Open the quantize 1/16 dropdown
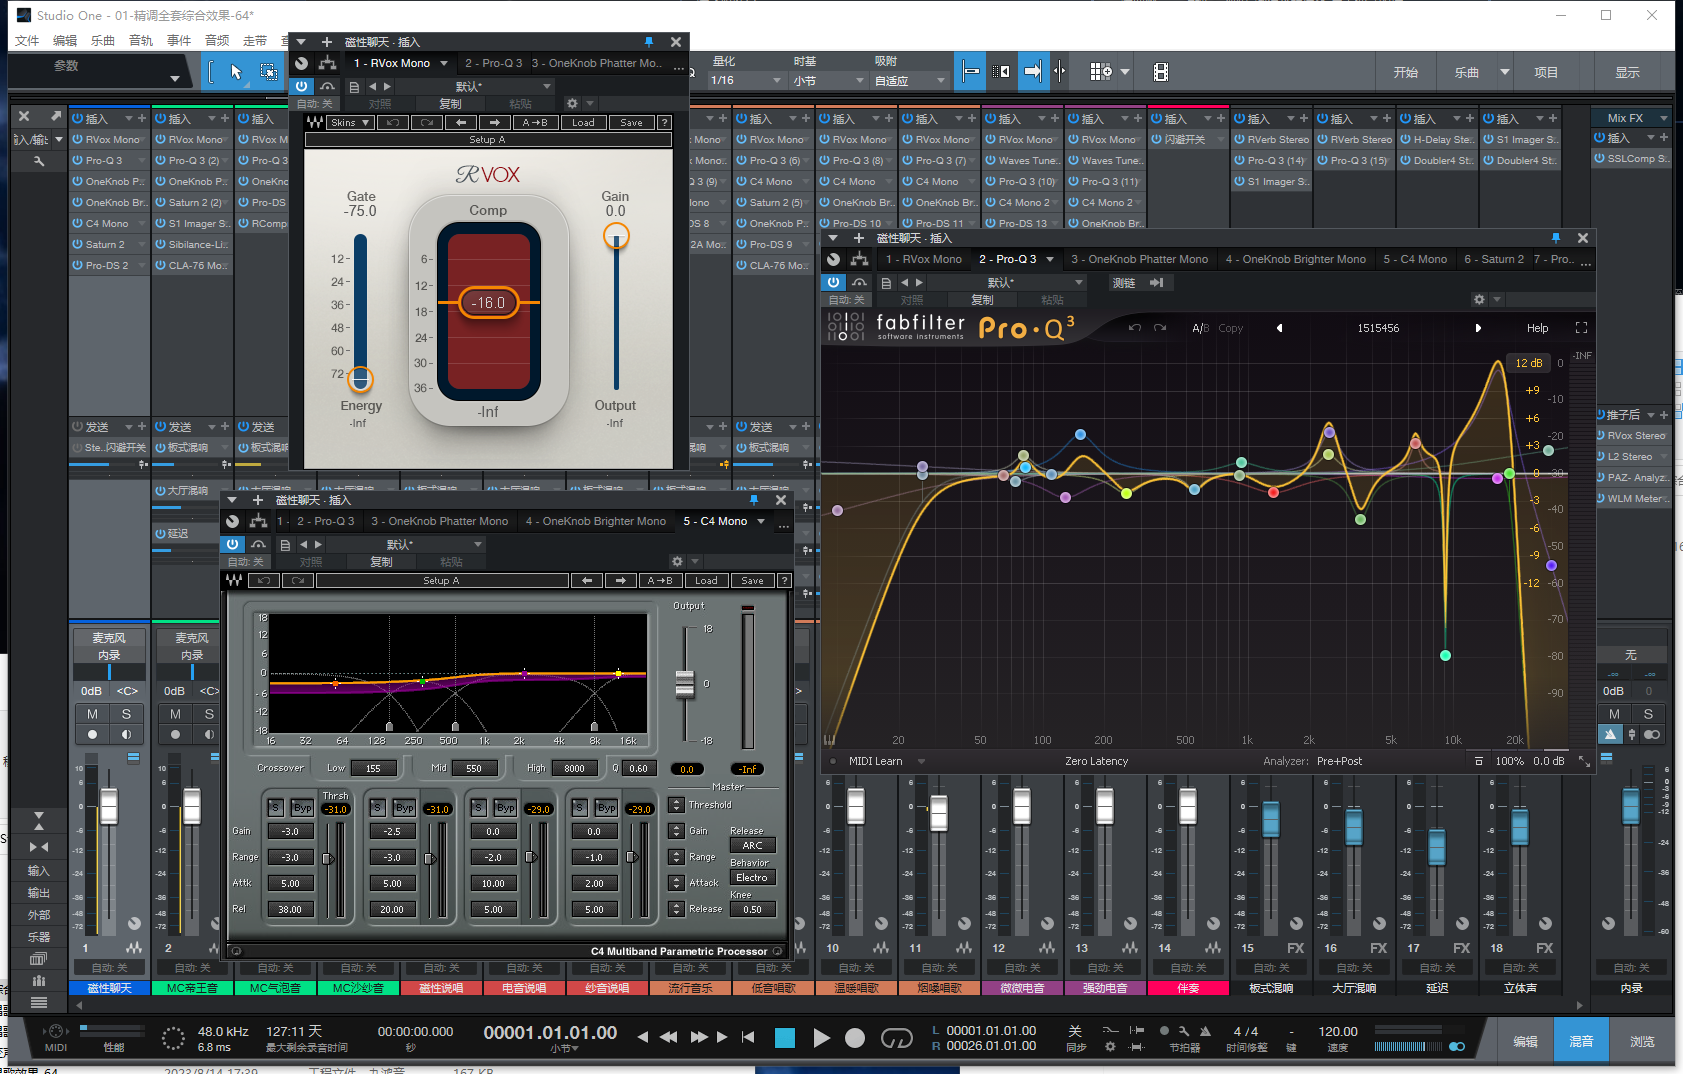The image size is (1683, 1074). (746, 80)
